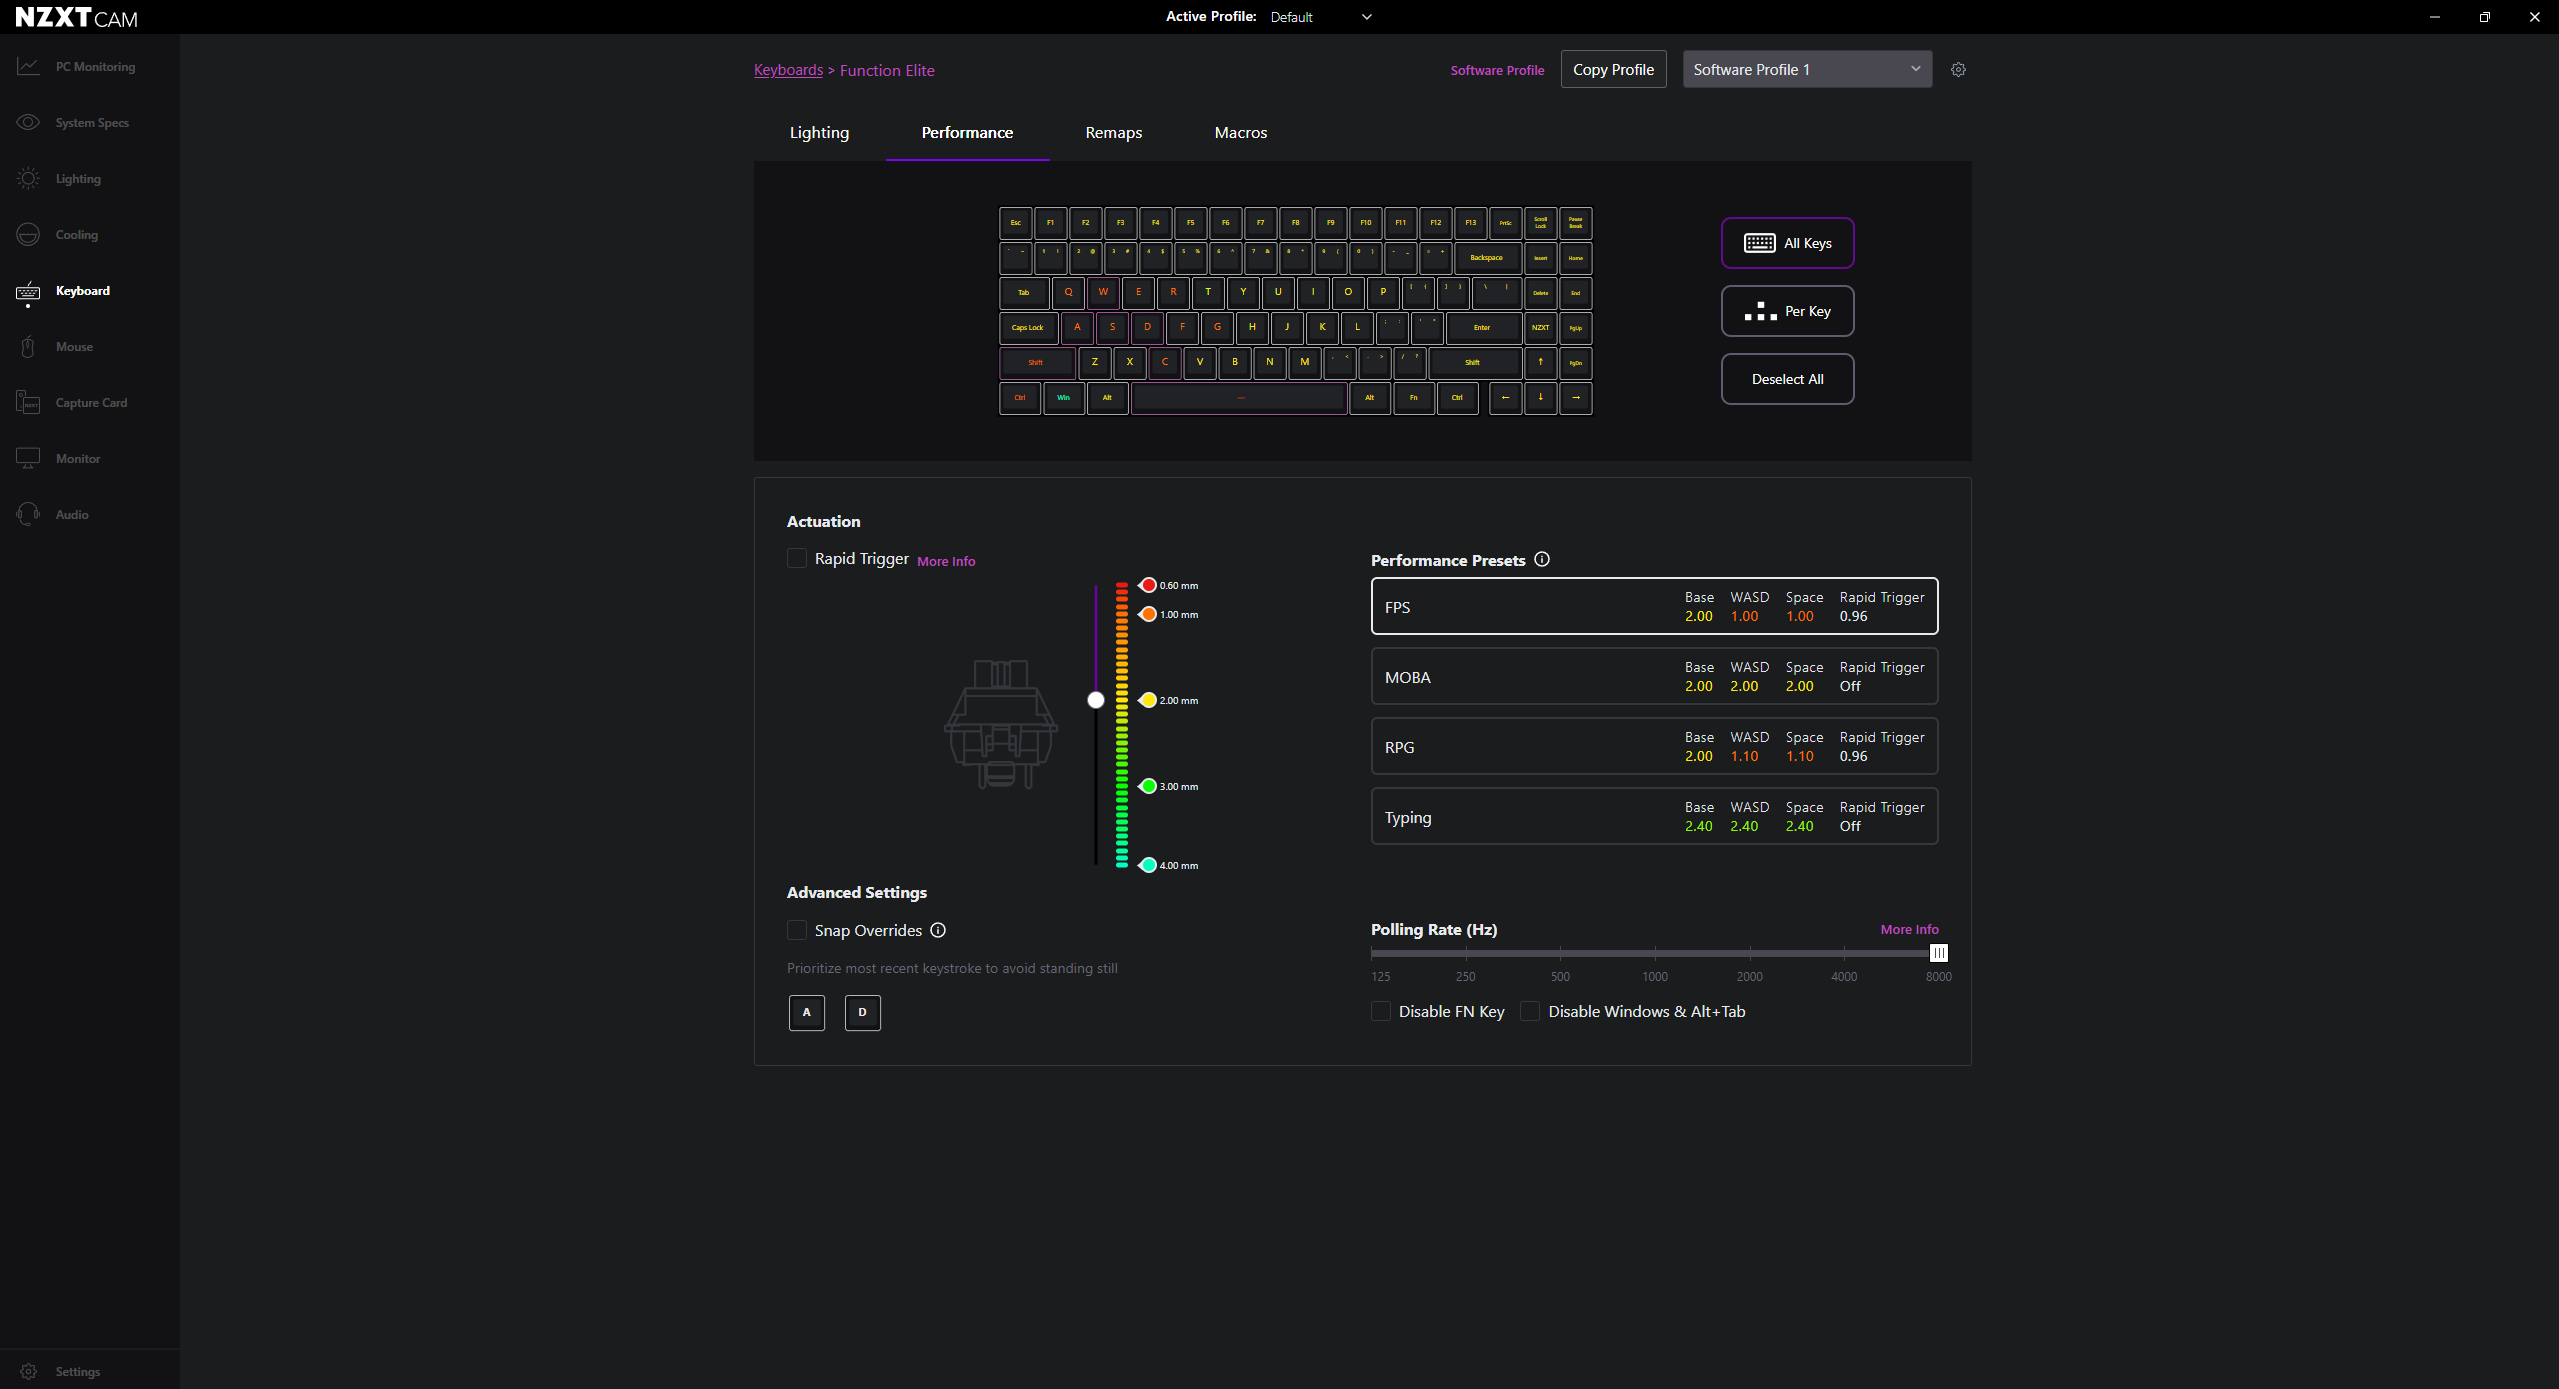The image size is (2559, 1389).
Task: Click the 0.60 mm red actuation marker
Action: 1148,585
